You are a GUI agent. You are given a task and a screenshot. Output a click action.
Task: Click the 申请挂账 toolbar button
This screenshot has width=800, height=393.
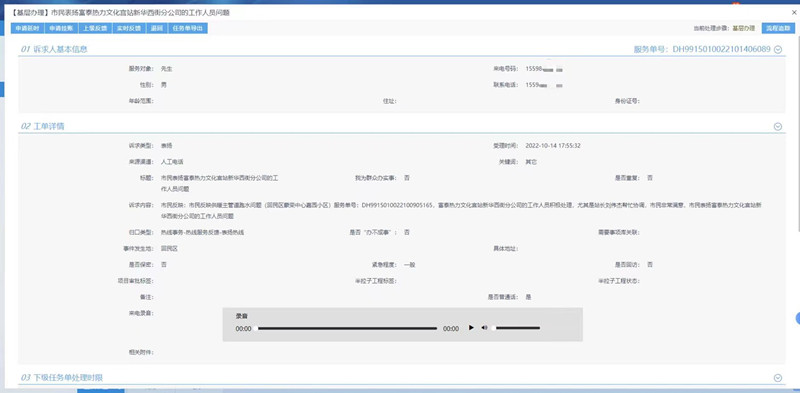(61, 29)
